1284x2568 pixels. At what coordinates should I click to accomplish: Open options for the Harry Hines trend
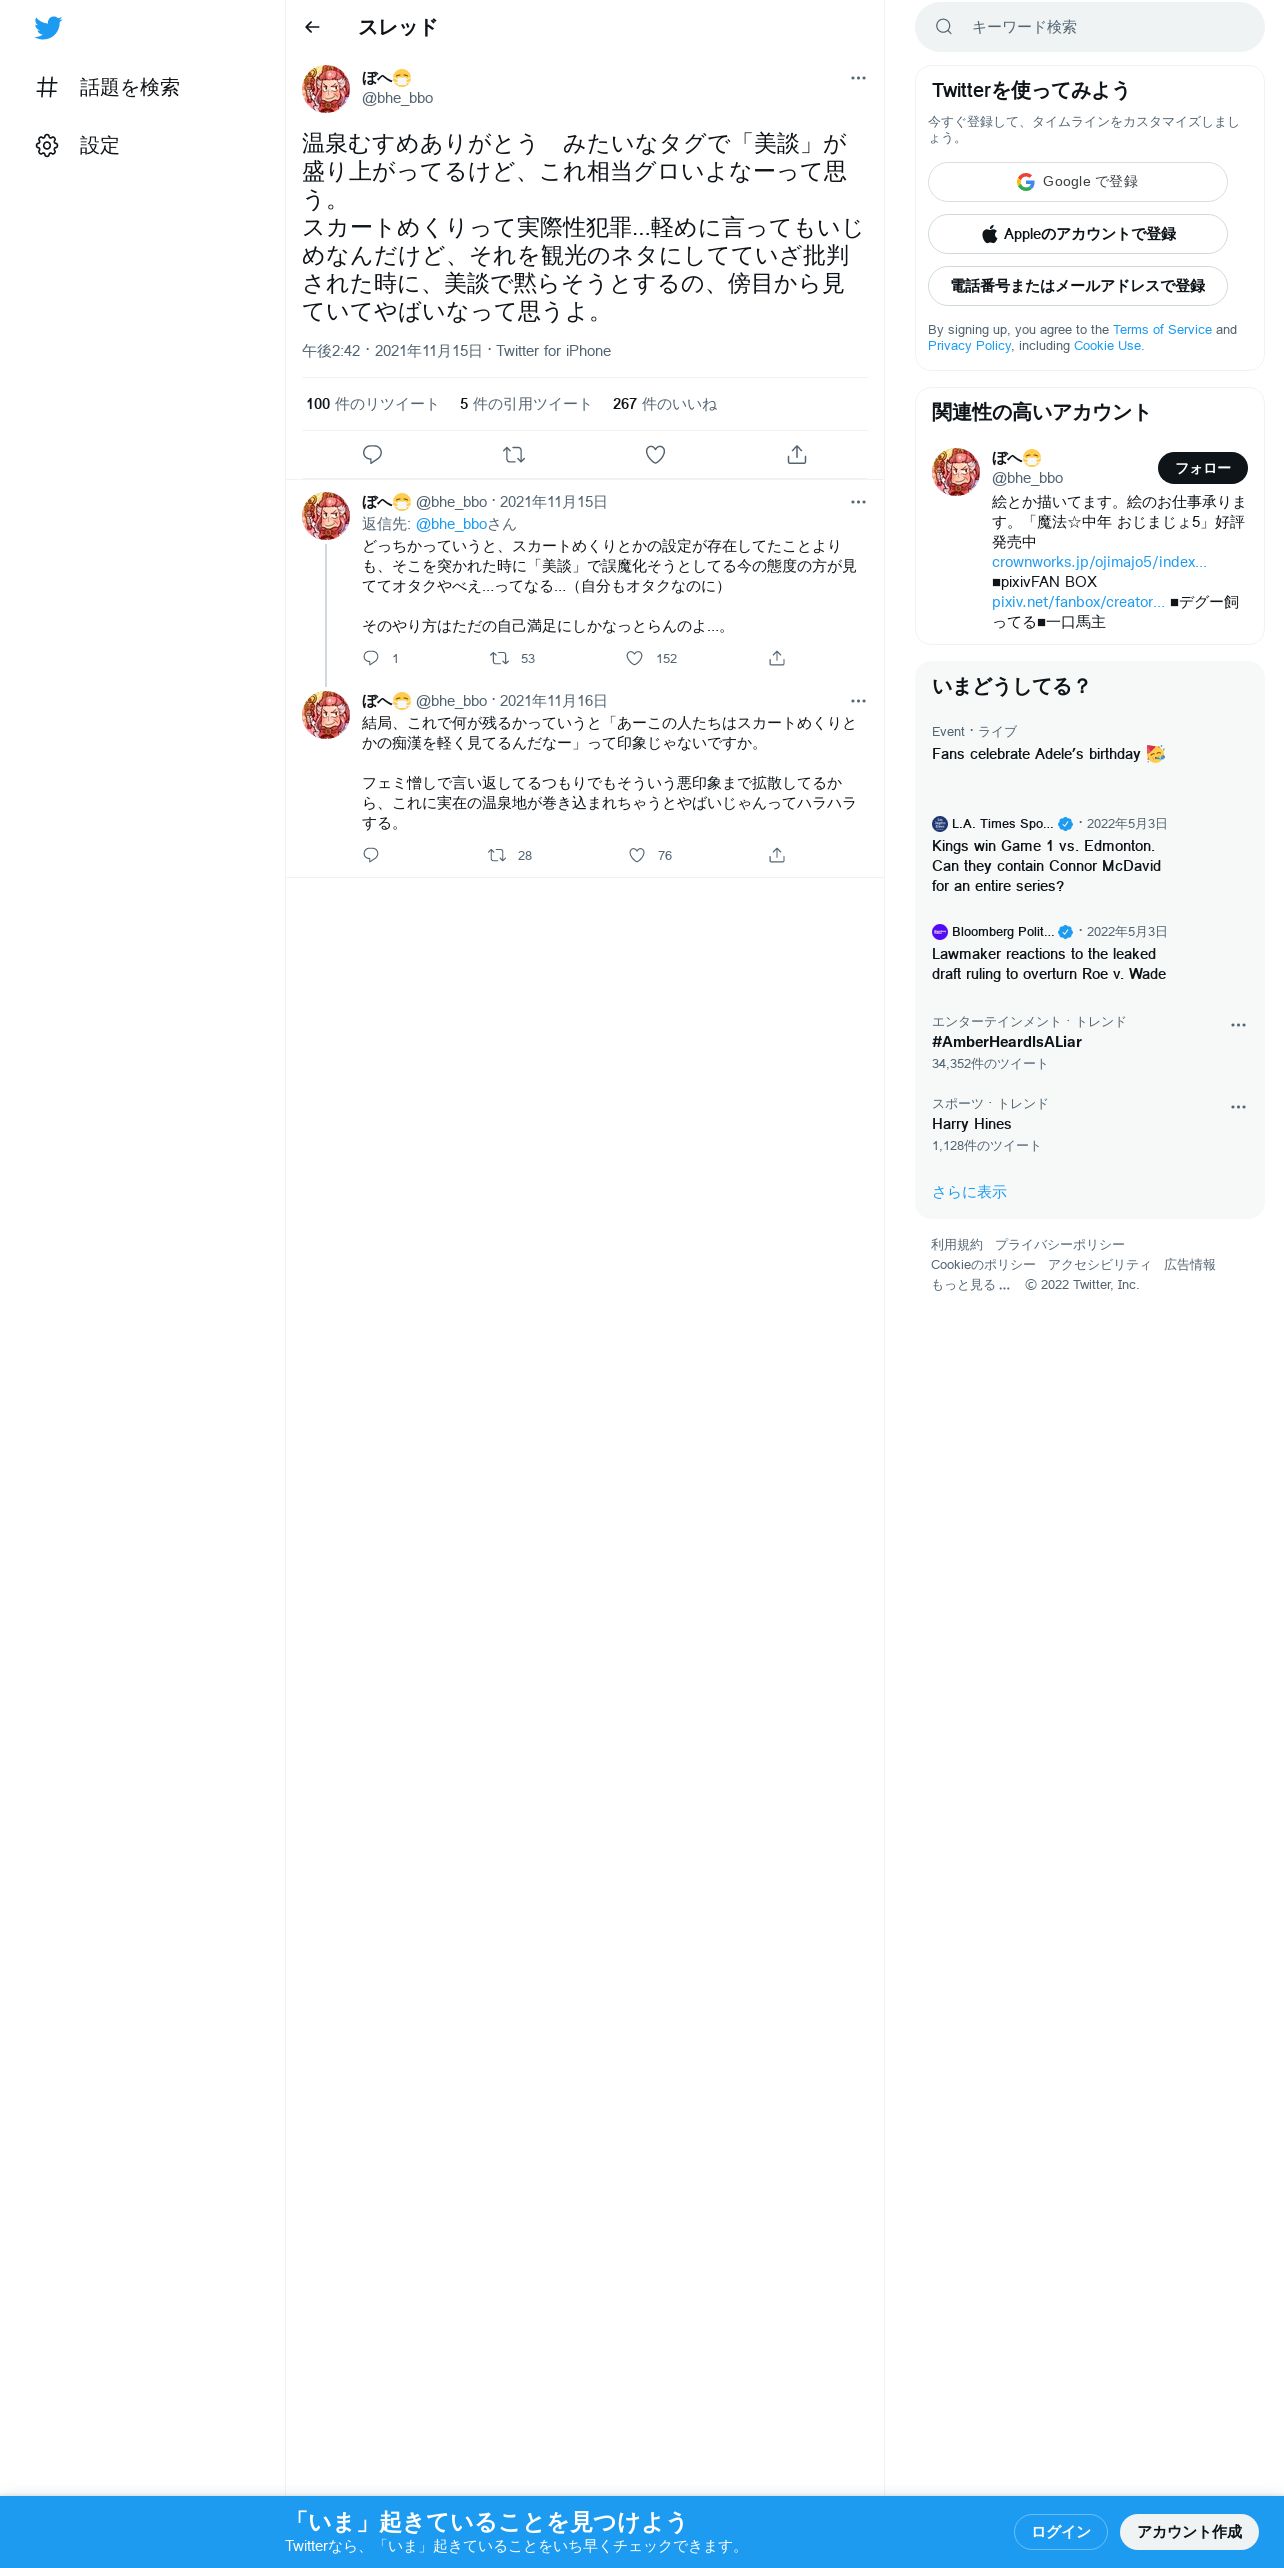pos(1238,1107)
